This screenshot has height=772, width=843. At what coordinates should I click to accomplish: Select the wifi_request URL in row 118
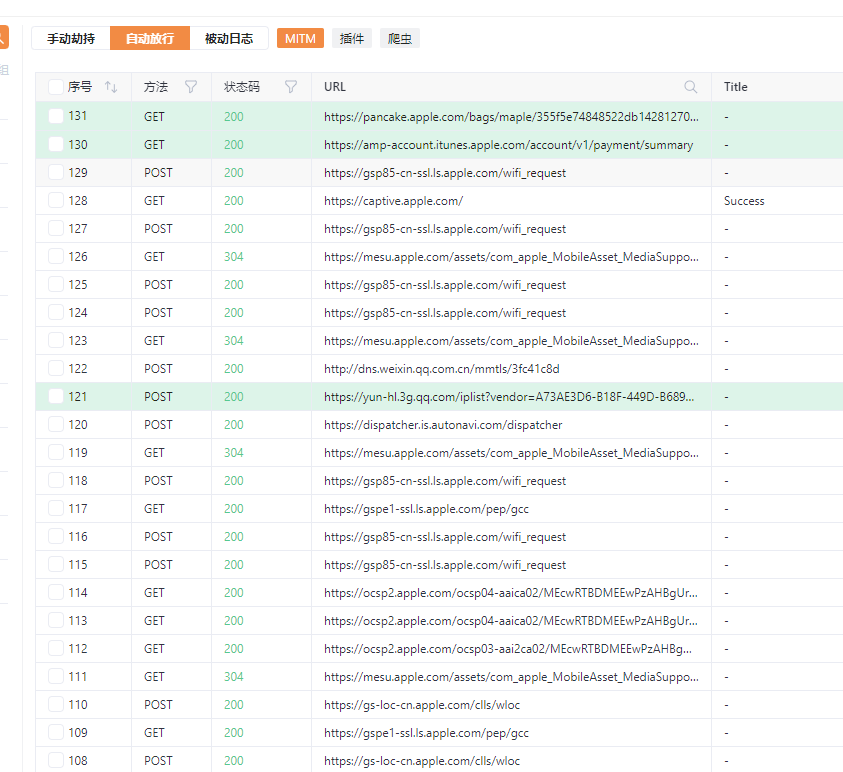pos(445,481)
